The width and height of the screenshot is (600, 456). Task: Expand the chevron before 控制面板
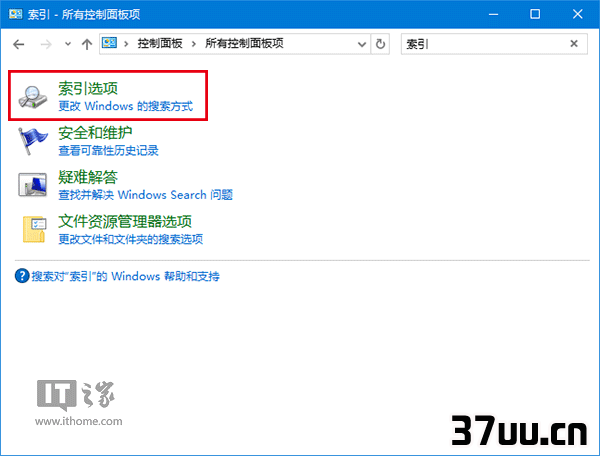click(x=126, y=44)
